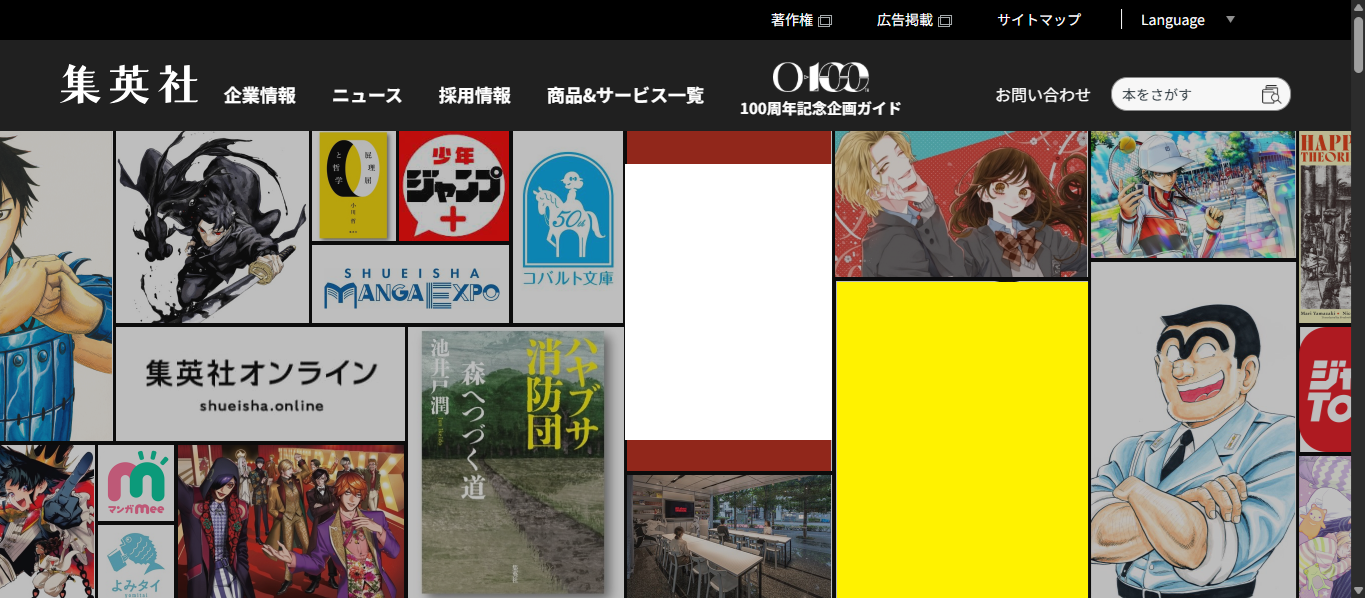Open the ニュース menu
The image size is (1365, 598).
(x=367, y=96)
